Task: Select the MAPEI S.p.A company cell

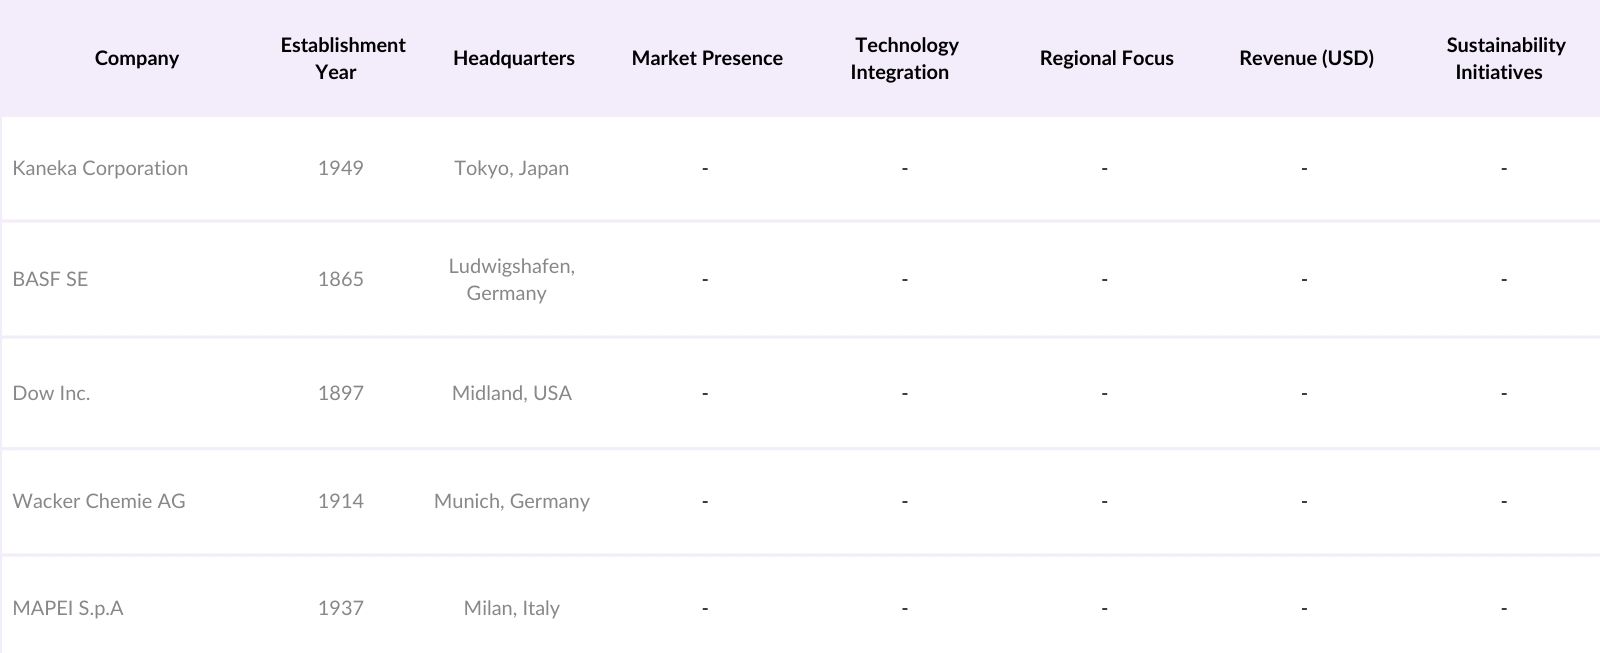Action: click(68, 608)
